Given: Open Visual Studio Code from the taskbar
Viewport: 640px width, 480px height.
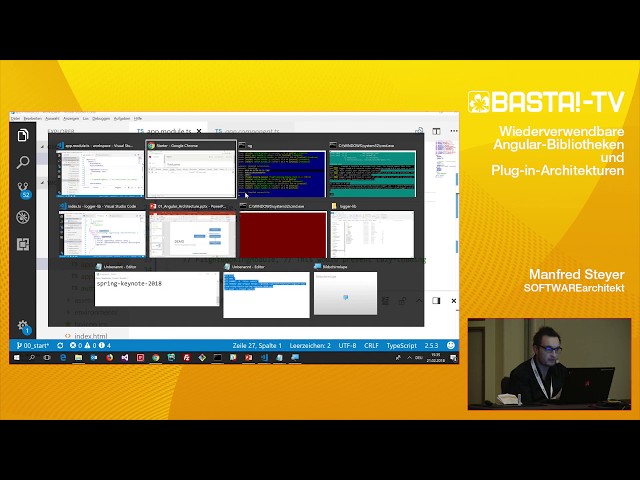Looking at the screenshot, I should click(x=264, y=358).
